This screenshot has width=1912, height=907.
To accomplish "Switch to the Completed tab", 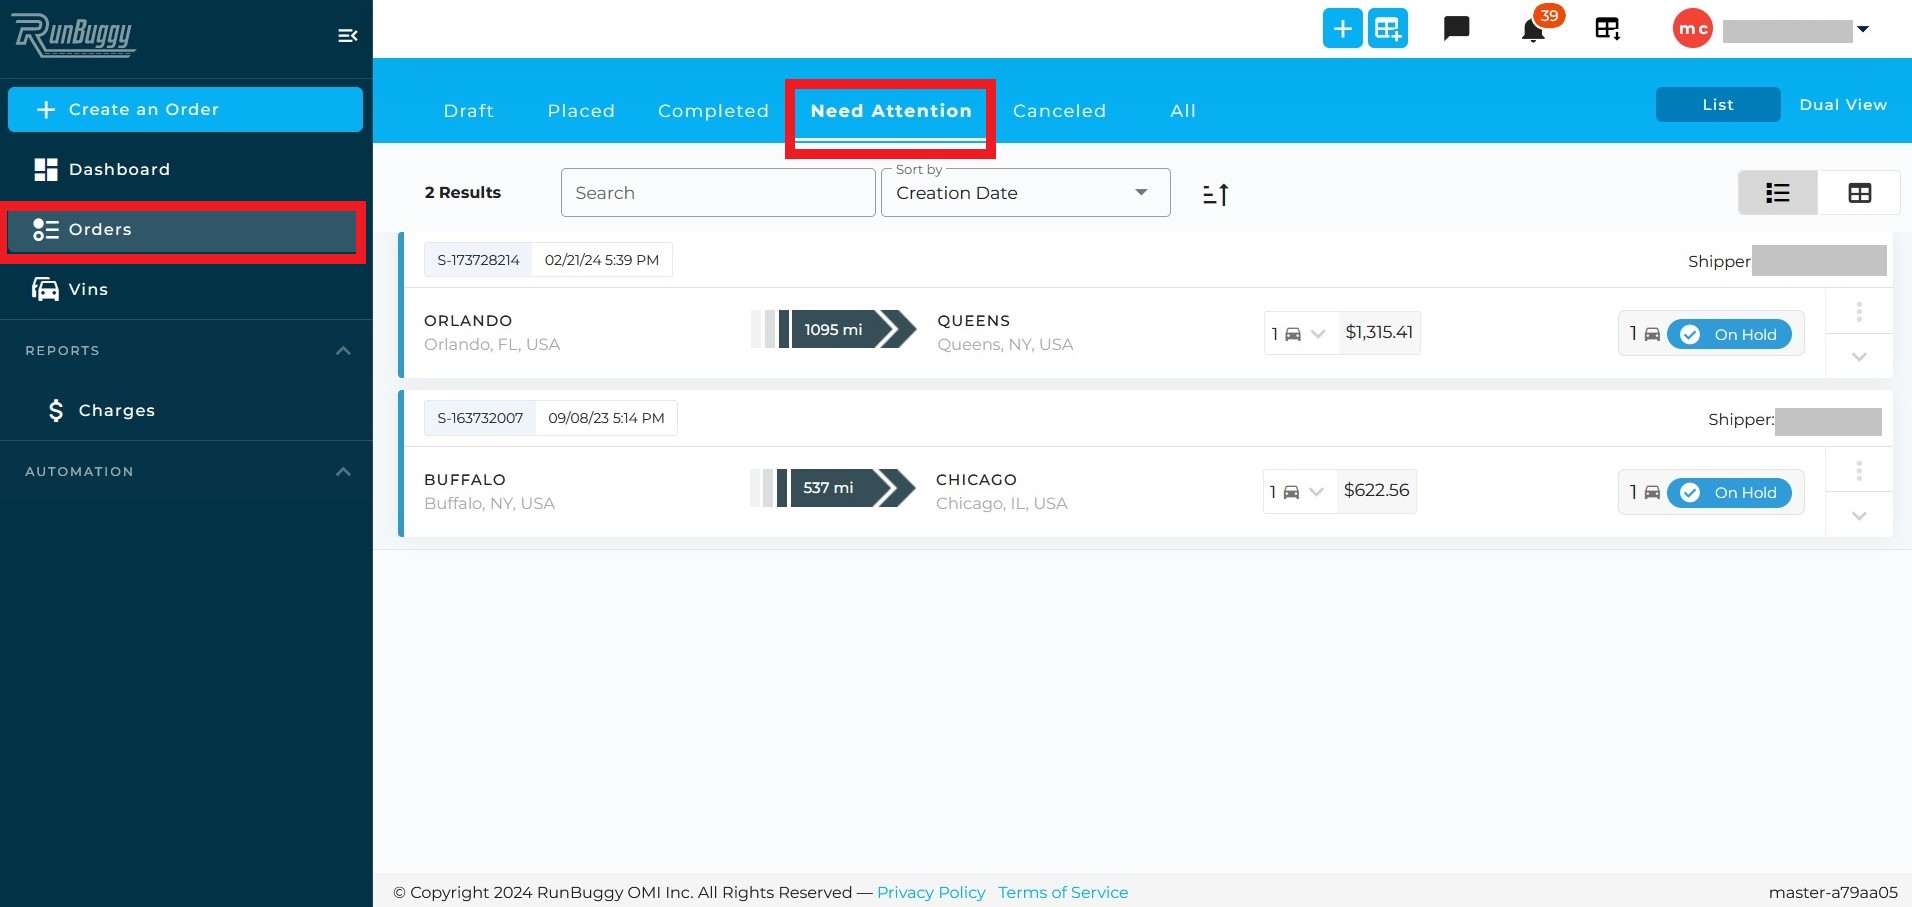I will [x=713, y=111].
